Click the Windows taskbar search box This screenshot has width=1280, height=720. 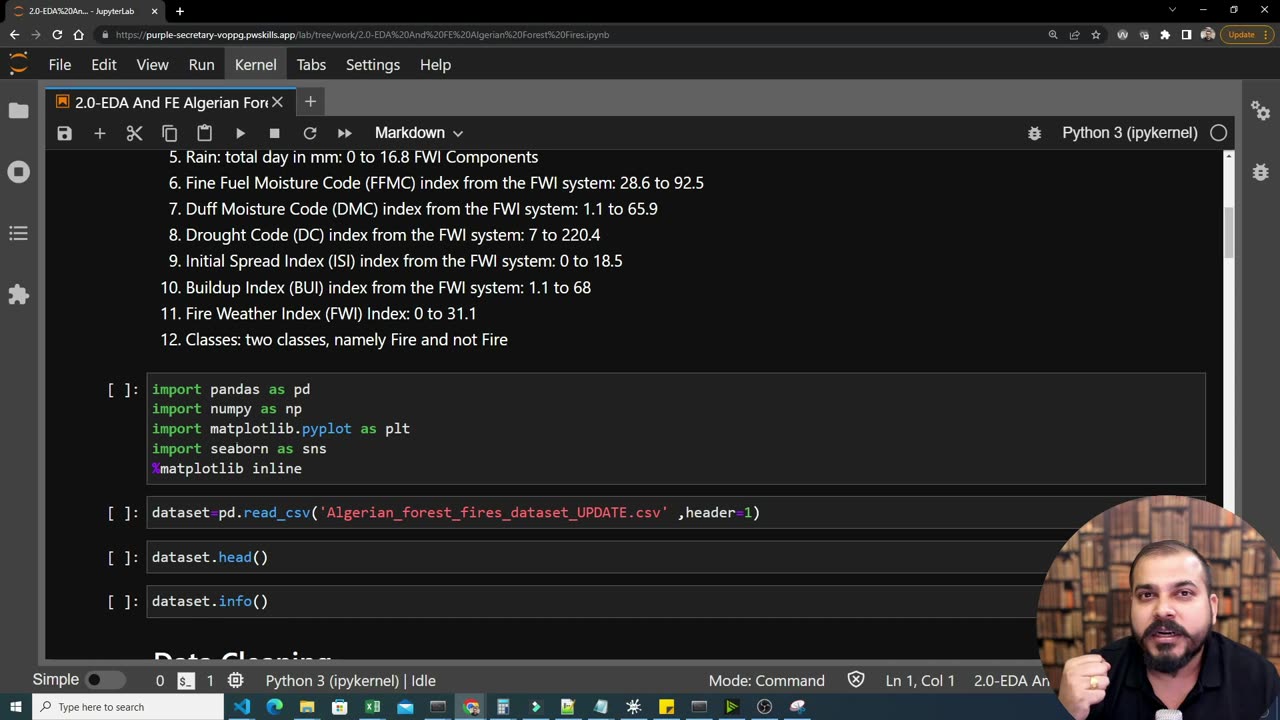128,707
